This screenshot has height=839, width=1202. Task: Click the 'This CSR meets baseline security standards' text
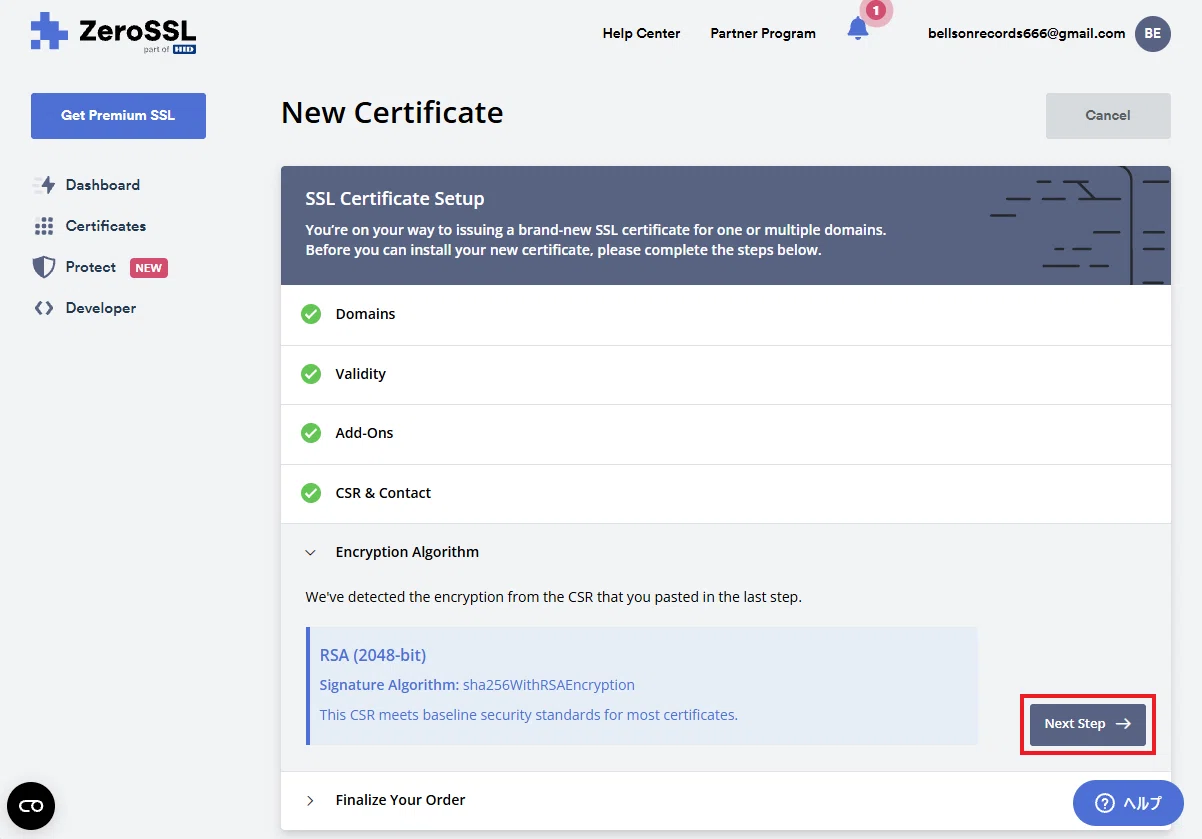[529, 715]
